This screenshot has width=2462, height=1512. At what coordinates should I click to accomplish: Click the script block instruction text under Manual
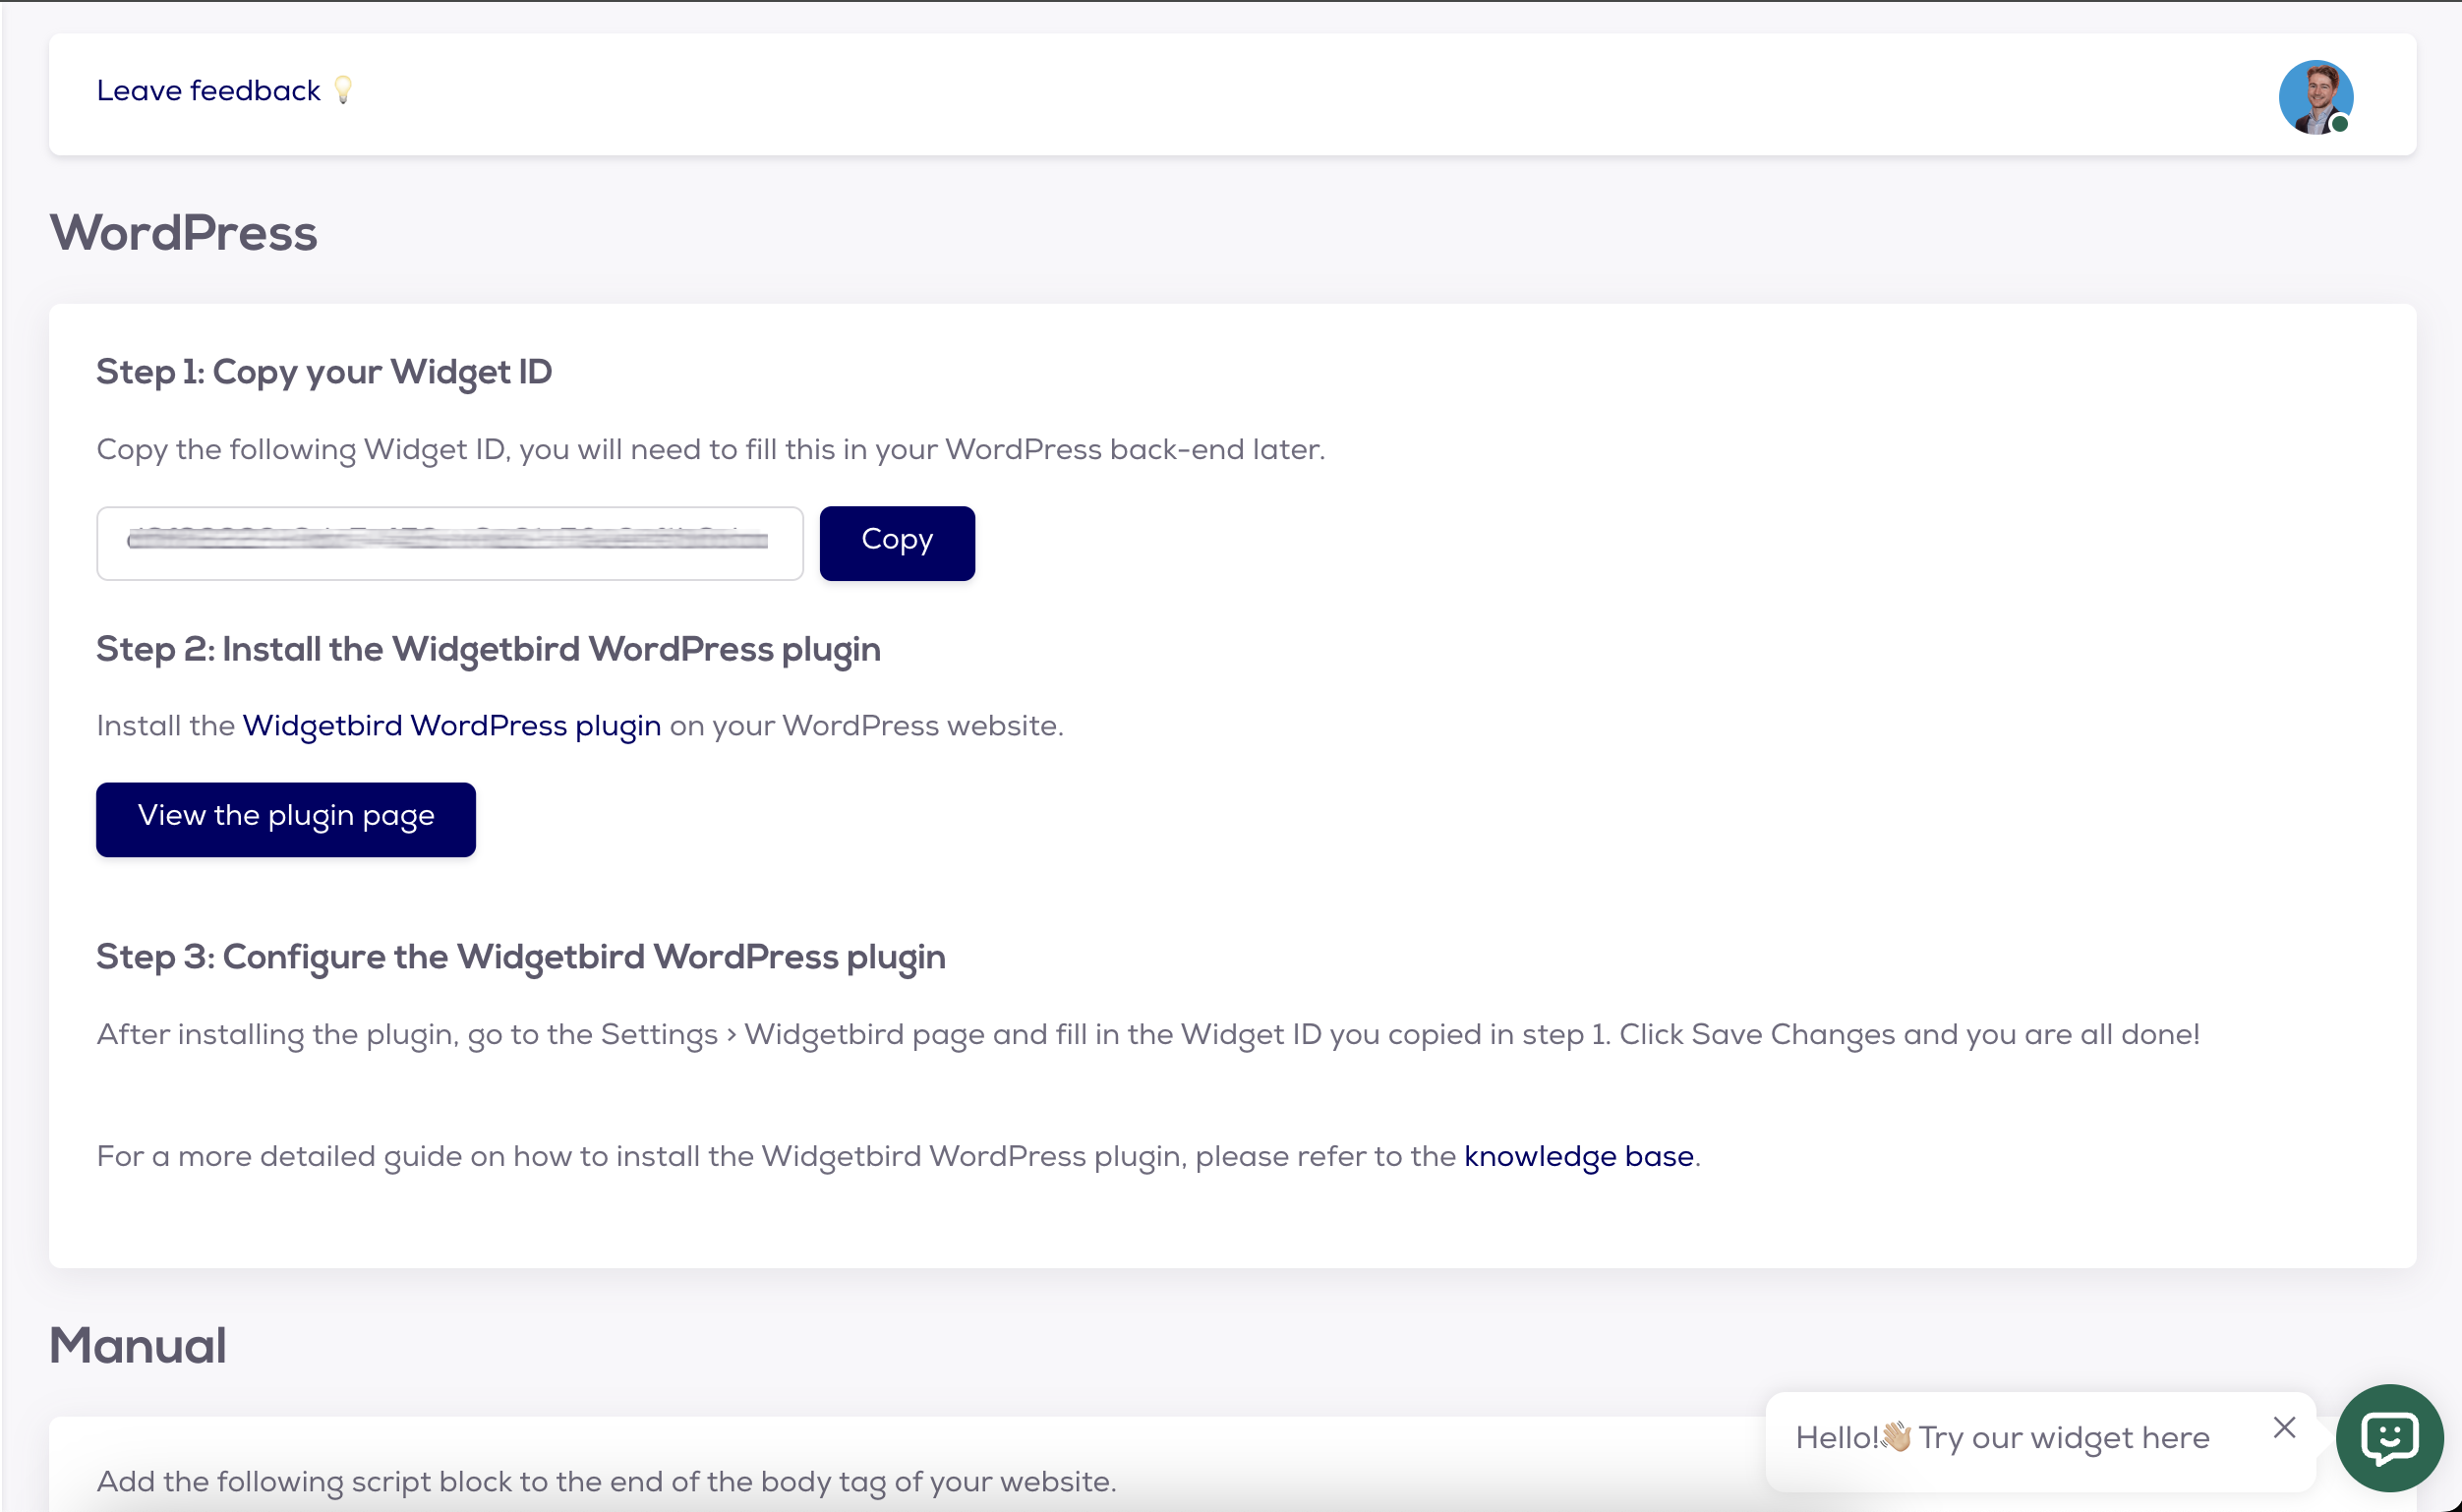tap(606, 1481)
